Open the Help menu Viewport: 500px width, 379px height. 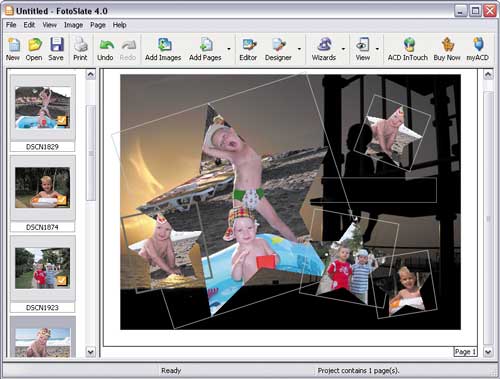119,25
